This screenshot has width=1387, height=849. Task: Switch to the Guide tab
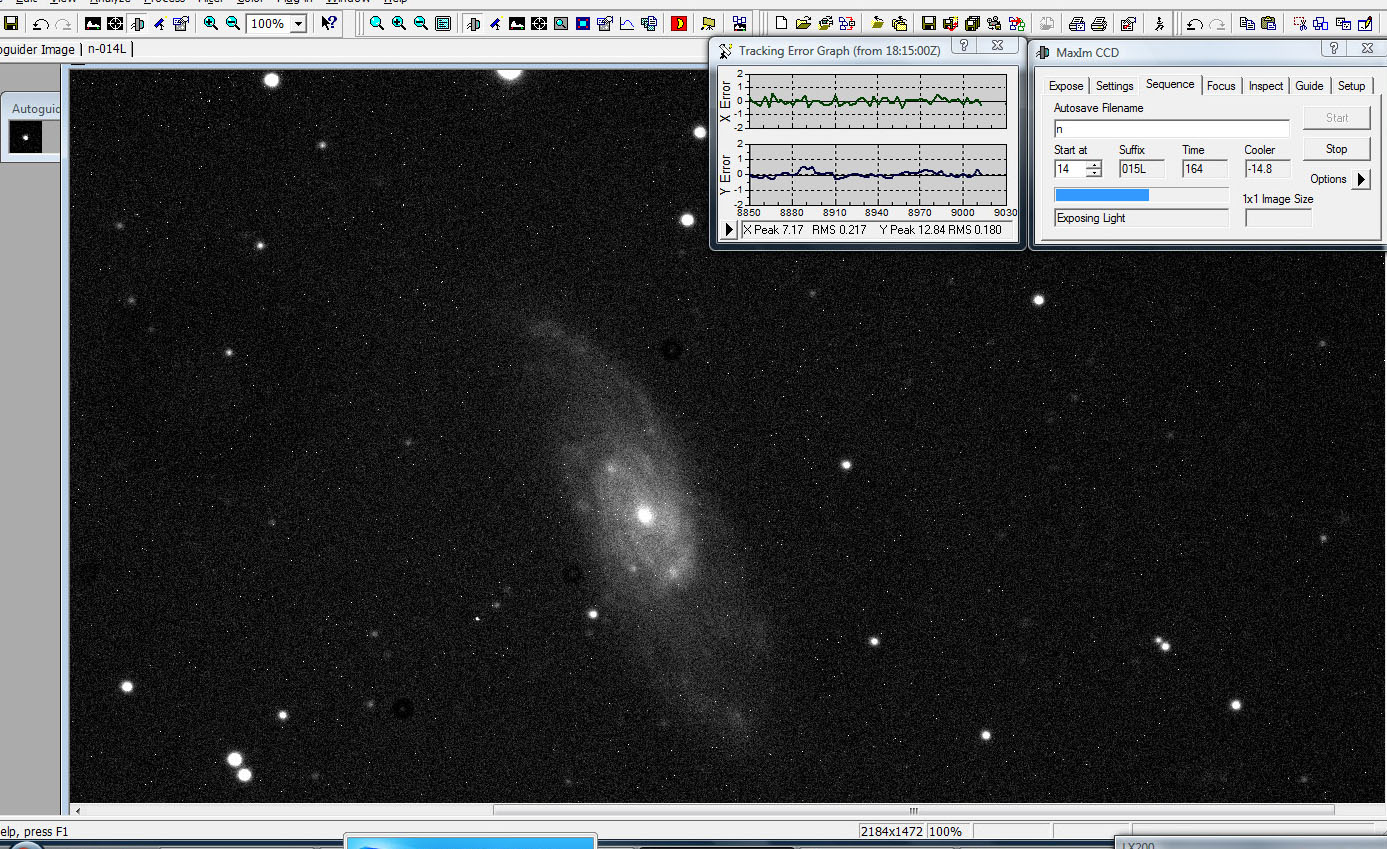click(1309, 86)
